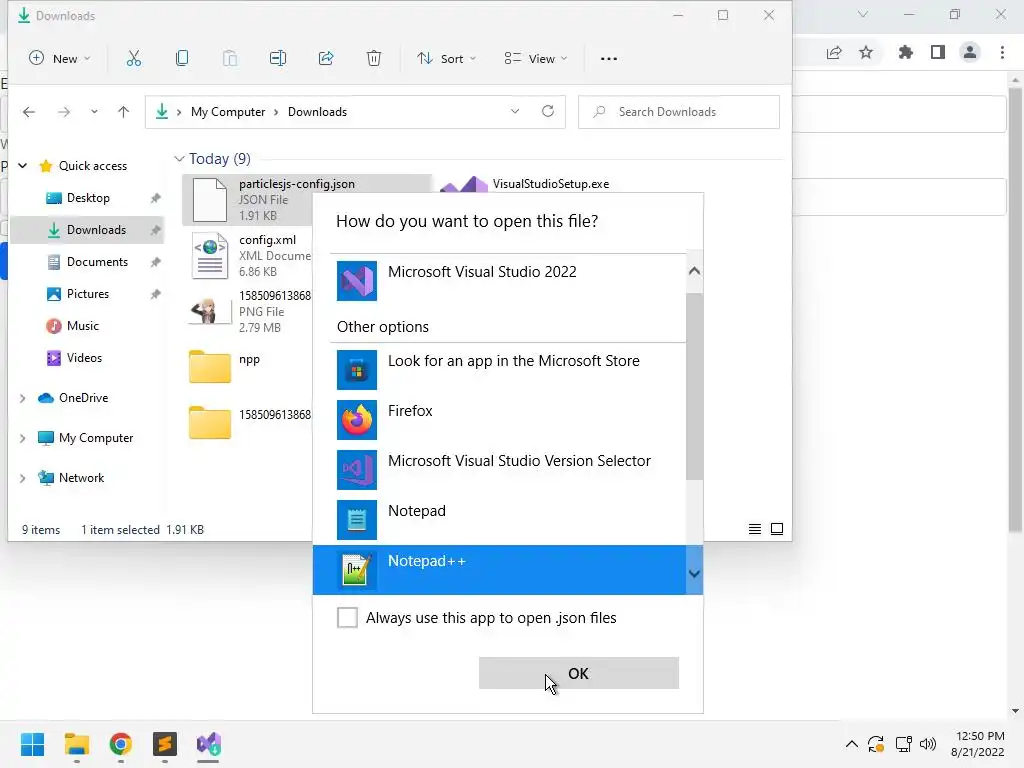Open Chrome from the taskbar

pos(121,744)
